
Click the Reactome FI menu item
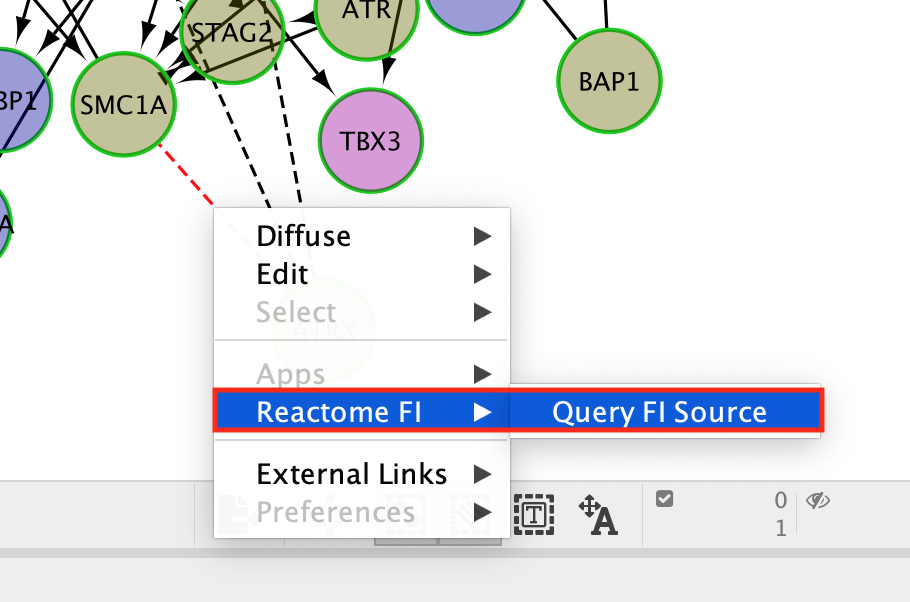338,412
